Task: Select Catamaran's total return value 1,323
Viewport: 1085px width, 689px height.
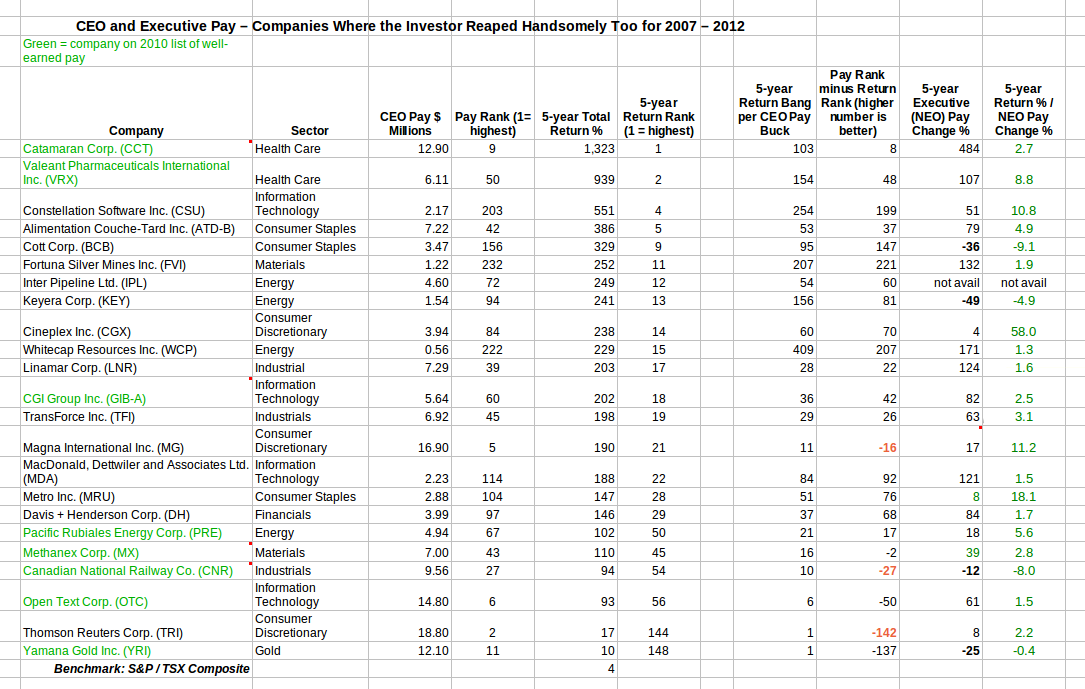Action: (599, 149)
